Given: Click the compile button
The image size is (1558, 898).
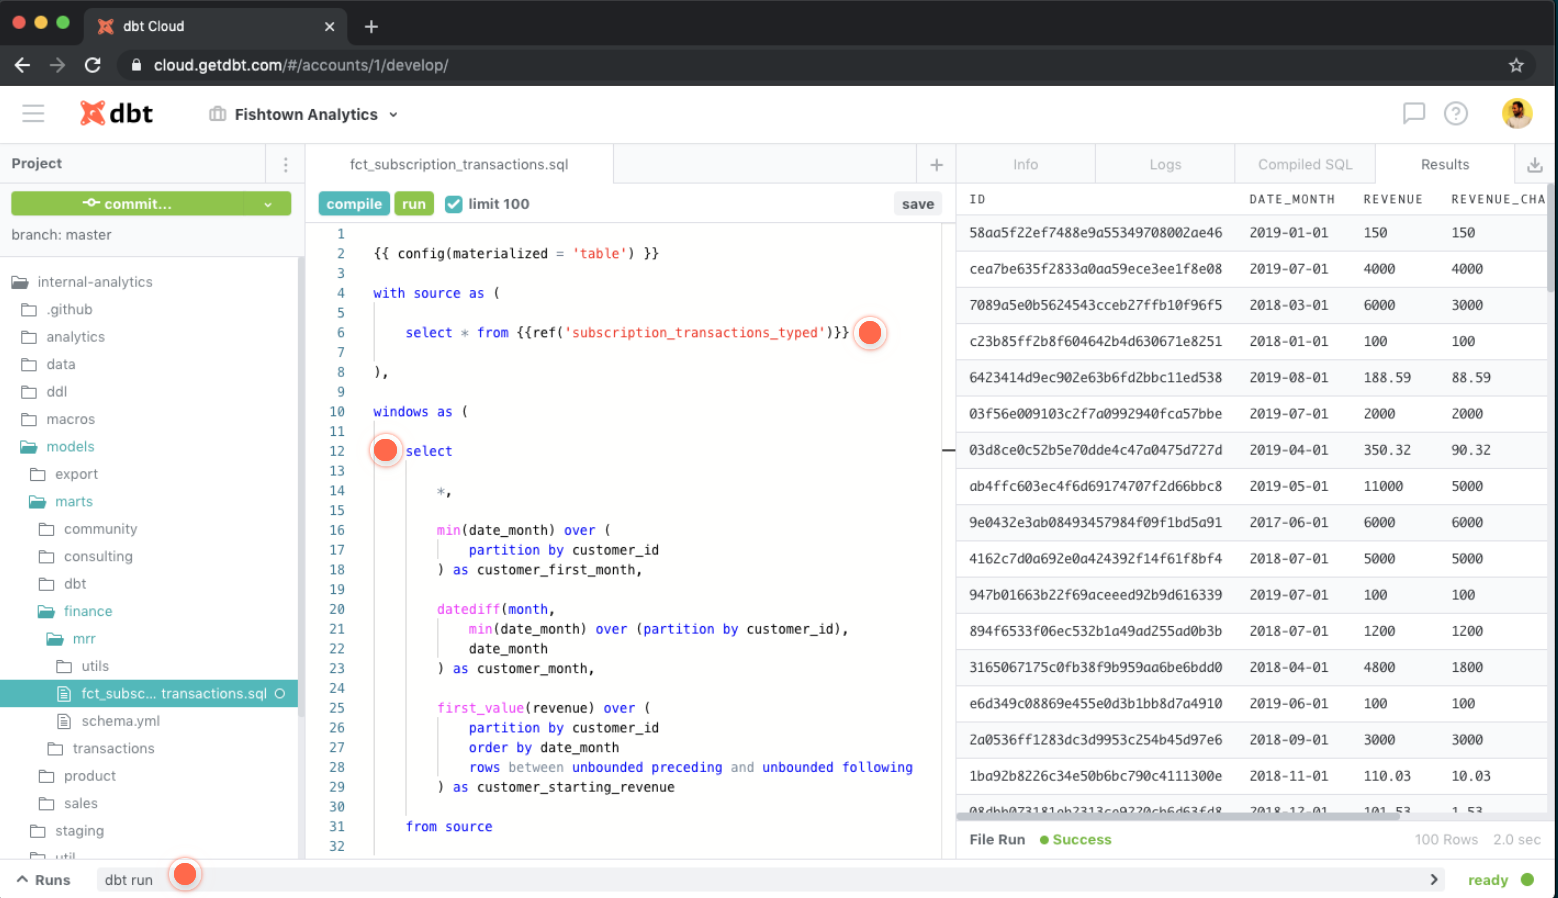Looking at the screenshot, I should coord(354,204).
